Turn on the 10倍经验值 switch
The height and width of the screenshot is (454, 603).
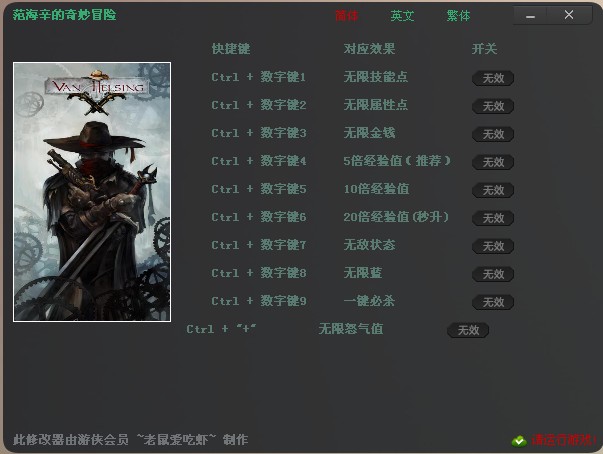(x=493, y=190)
